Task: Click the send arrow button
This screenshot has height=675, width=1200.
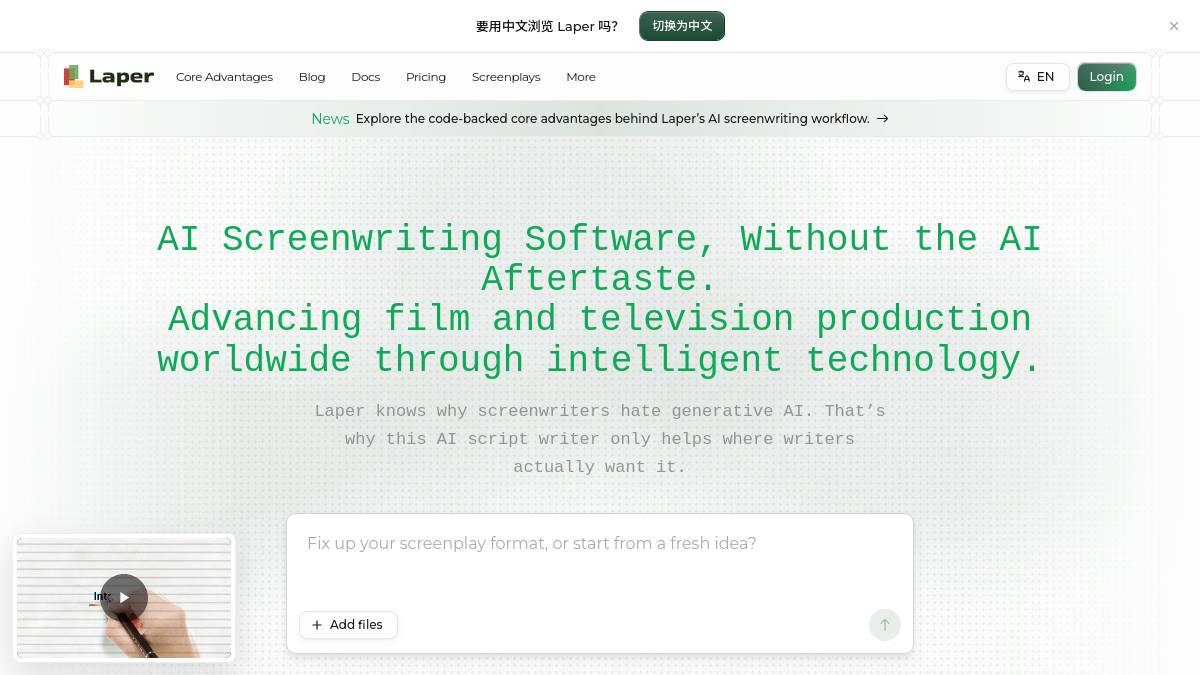Action: 884,625
